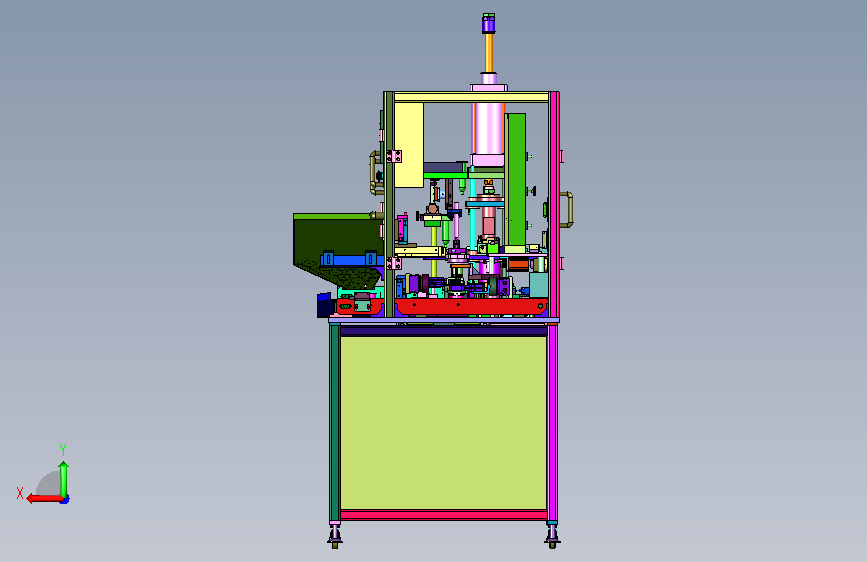The image size is (867, 562).
Task: Select the large pink press cylinder
Action: pyautogui.click(x=488, y=127)
